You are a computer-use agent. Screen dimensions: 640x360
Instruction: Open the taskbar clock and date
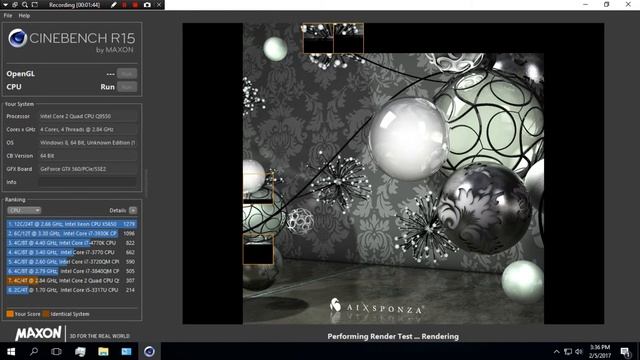pyautogui.click(x=600, y=351)
